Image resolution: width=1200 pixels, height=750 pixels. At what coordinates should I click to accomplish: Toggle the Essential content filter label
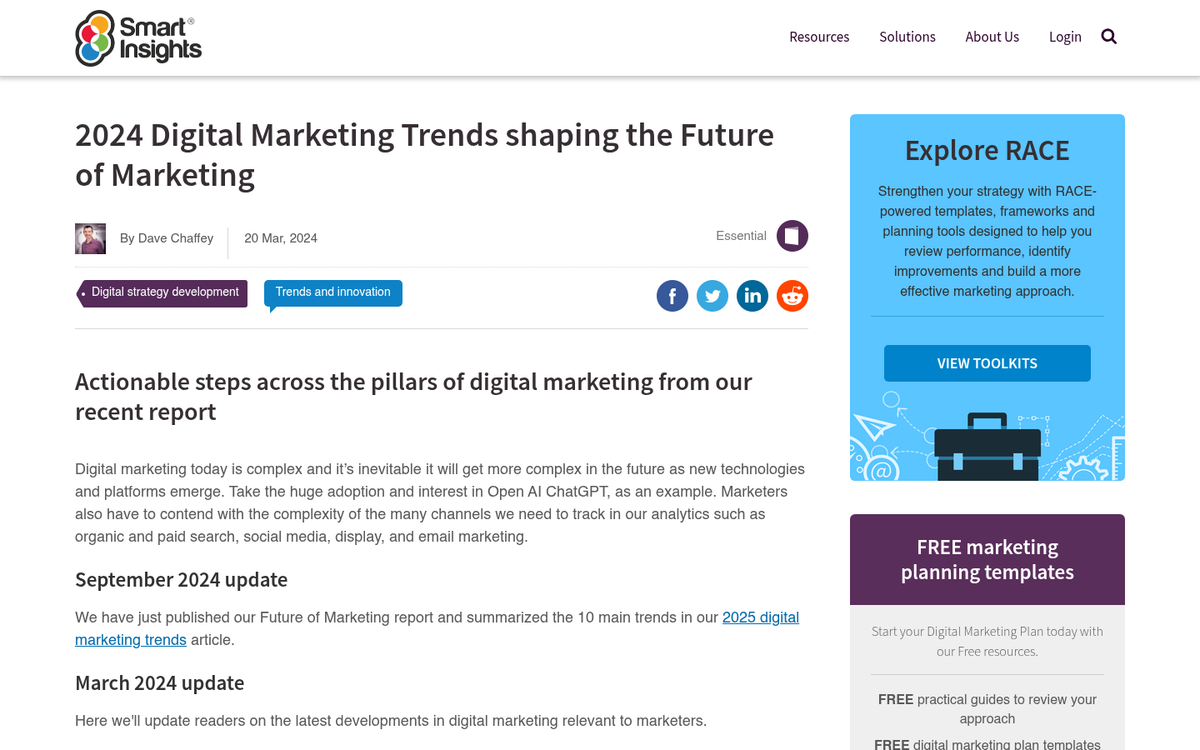[740, 235]
